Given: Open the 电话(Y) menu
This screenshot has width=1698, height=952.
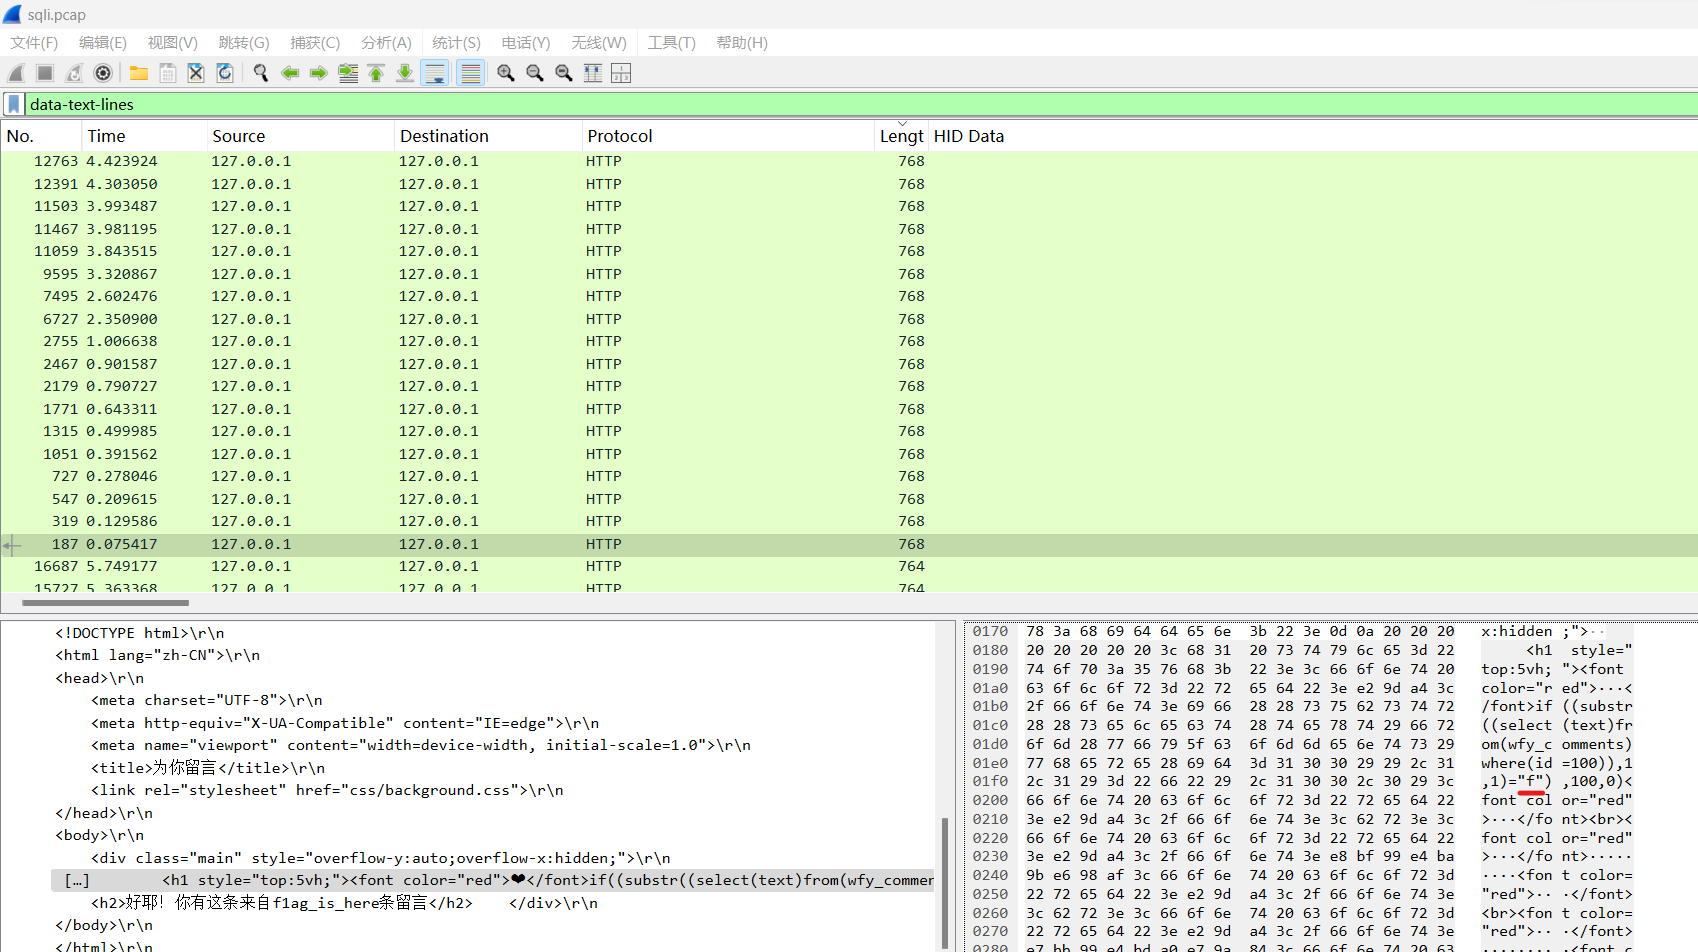Looking at the screenshot, I should pos(526,43).
